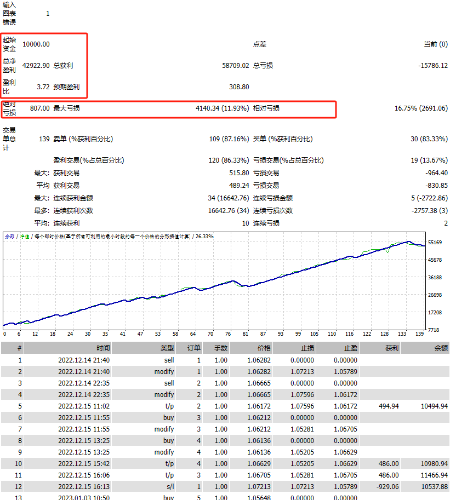This screenshot has width=473, height=500.
Task: Click the loss value -929.06
Action: pos(388,486)
